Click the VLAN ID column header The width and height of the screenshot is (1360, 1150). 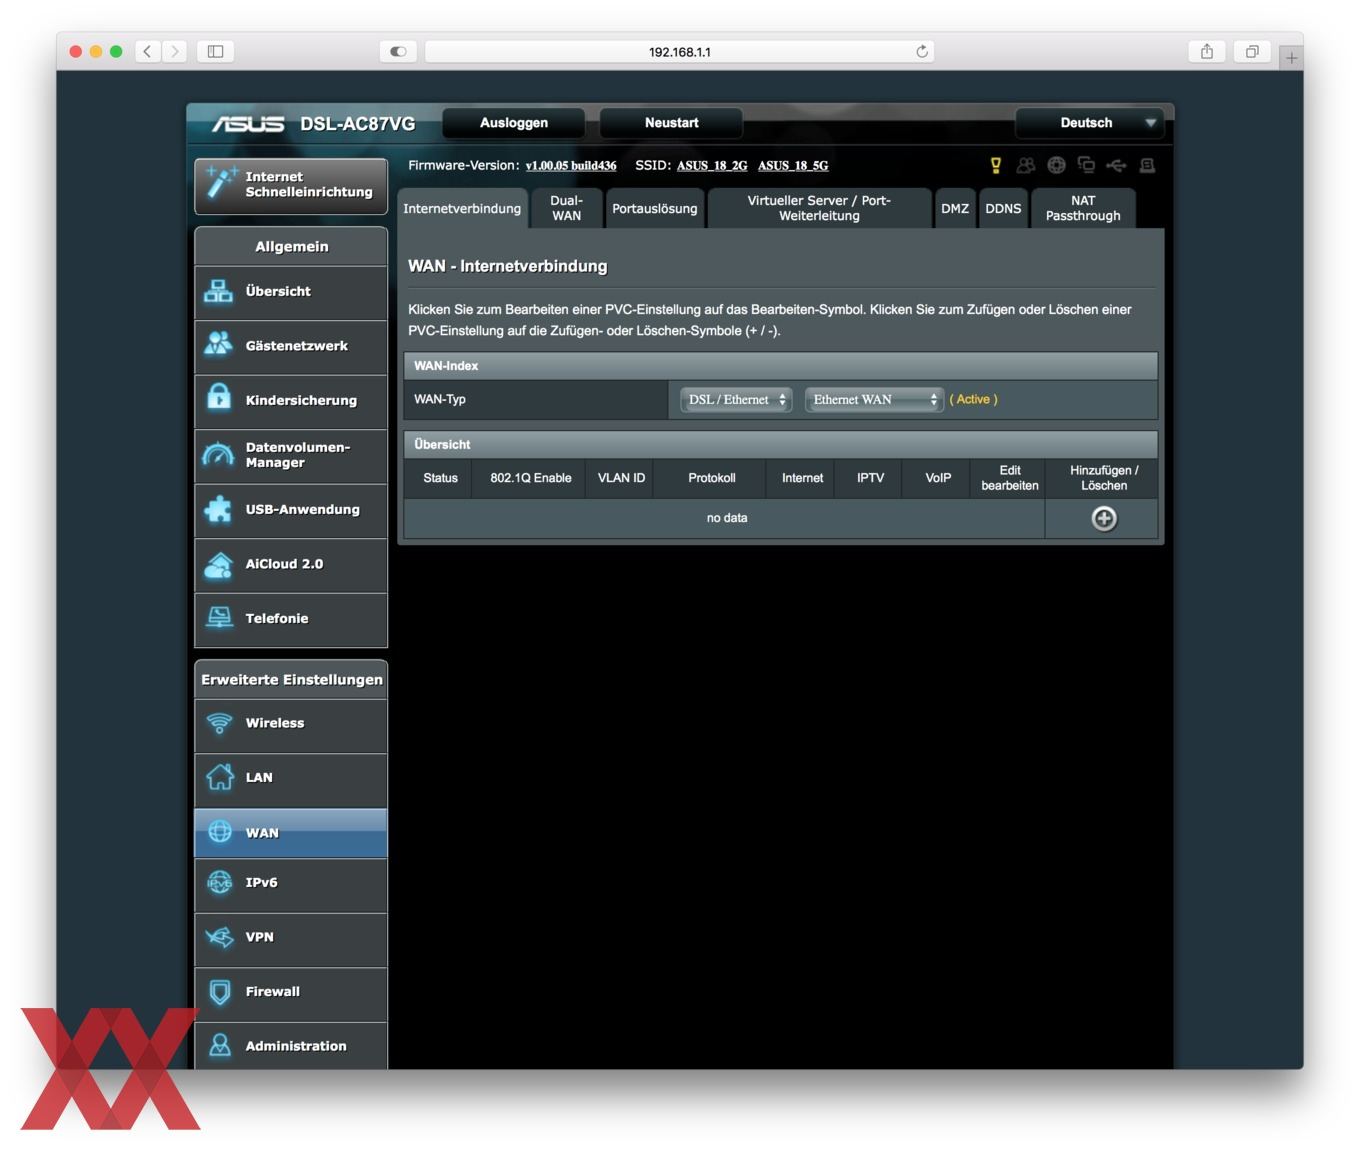tap(621, 478)
